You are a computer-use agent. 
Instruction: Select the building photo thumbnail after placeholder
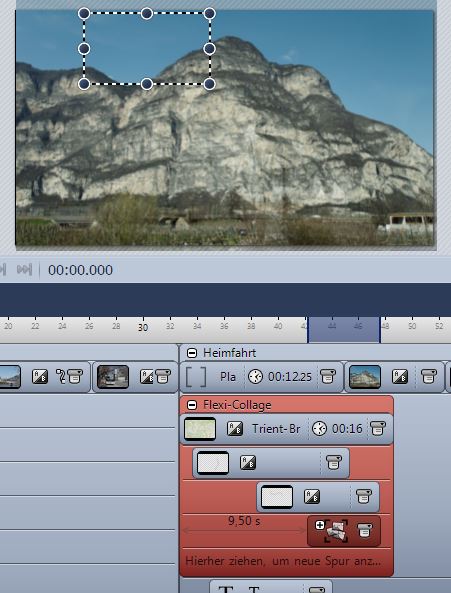pyautogui.click(x=365, y=377)
